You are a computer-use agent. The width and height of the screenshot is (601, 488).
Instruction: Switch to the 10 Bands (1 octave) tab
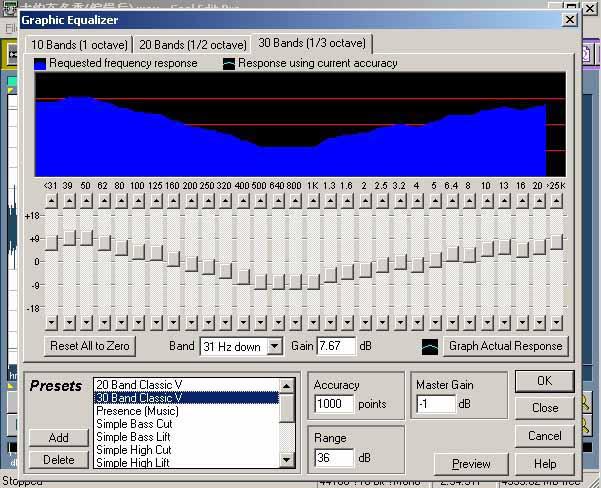click(78, 44)
